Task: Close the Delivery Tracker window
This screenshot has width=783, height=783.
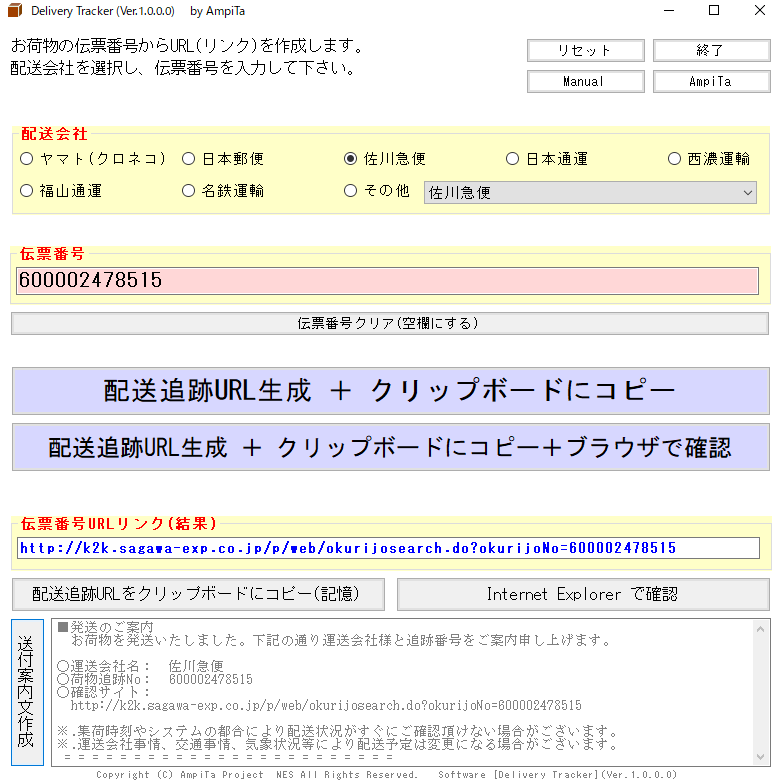Action: pos(760,10)
